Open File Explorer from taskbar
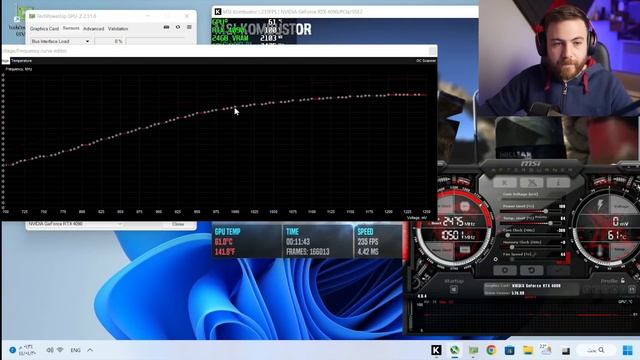The image size is (640, 360). (528, 350)
